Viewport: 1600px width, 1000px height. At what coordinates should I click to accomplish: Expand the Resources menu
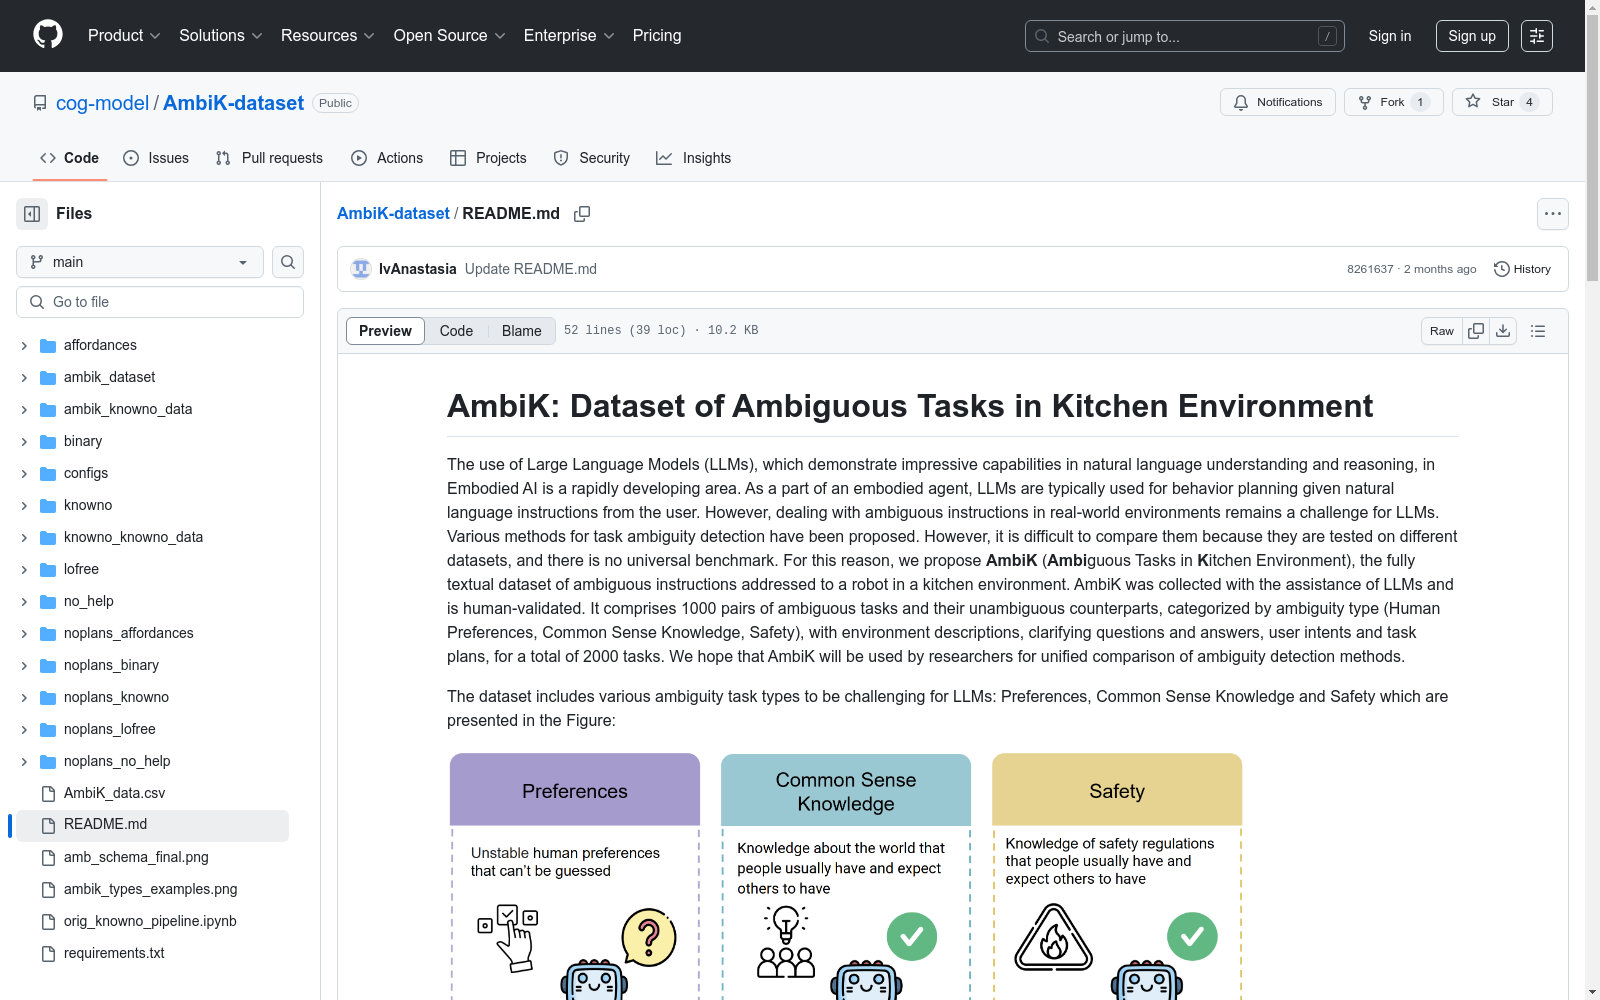tap(328, 36)
